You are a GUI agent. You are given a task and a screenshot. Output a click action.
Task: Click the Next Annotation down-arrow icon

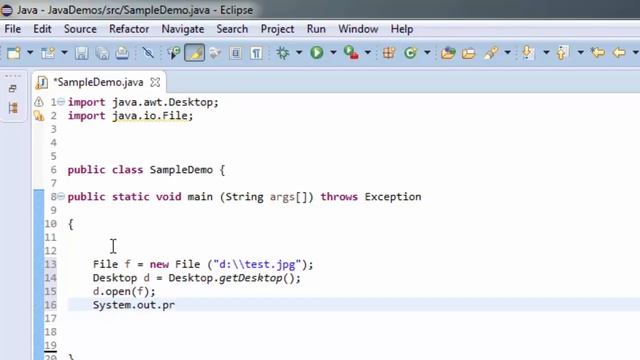click(x=528, y=53)
